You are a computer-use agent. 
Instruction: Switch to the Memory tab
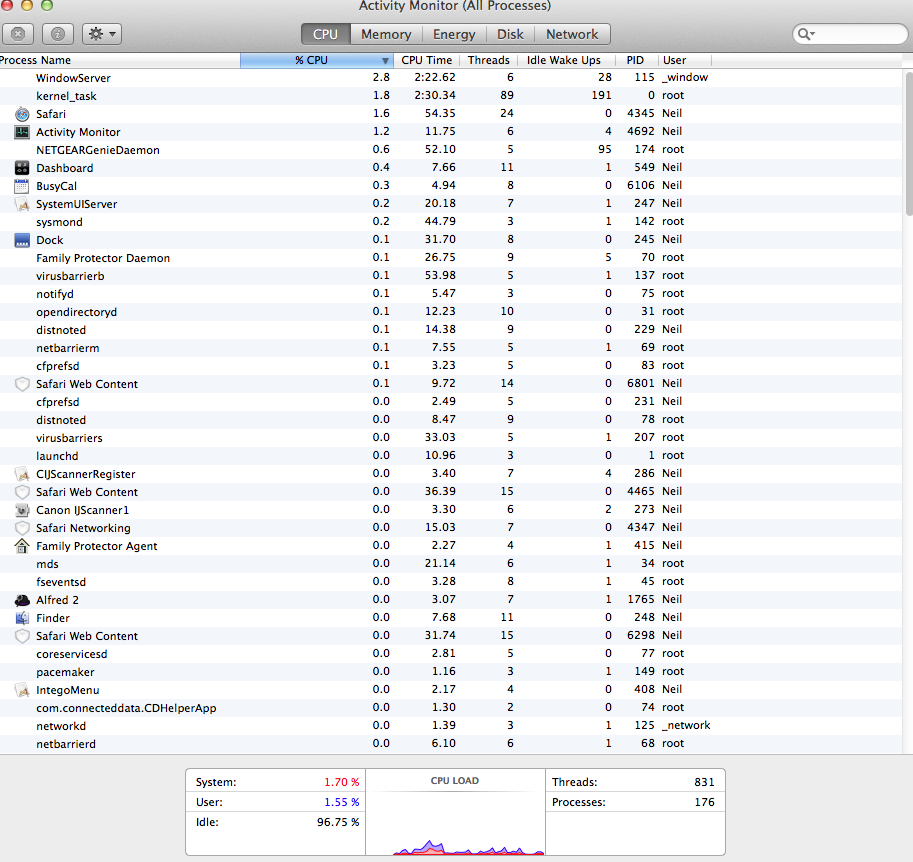(x=386, y=34)
